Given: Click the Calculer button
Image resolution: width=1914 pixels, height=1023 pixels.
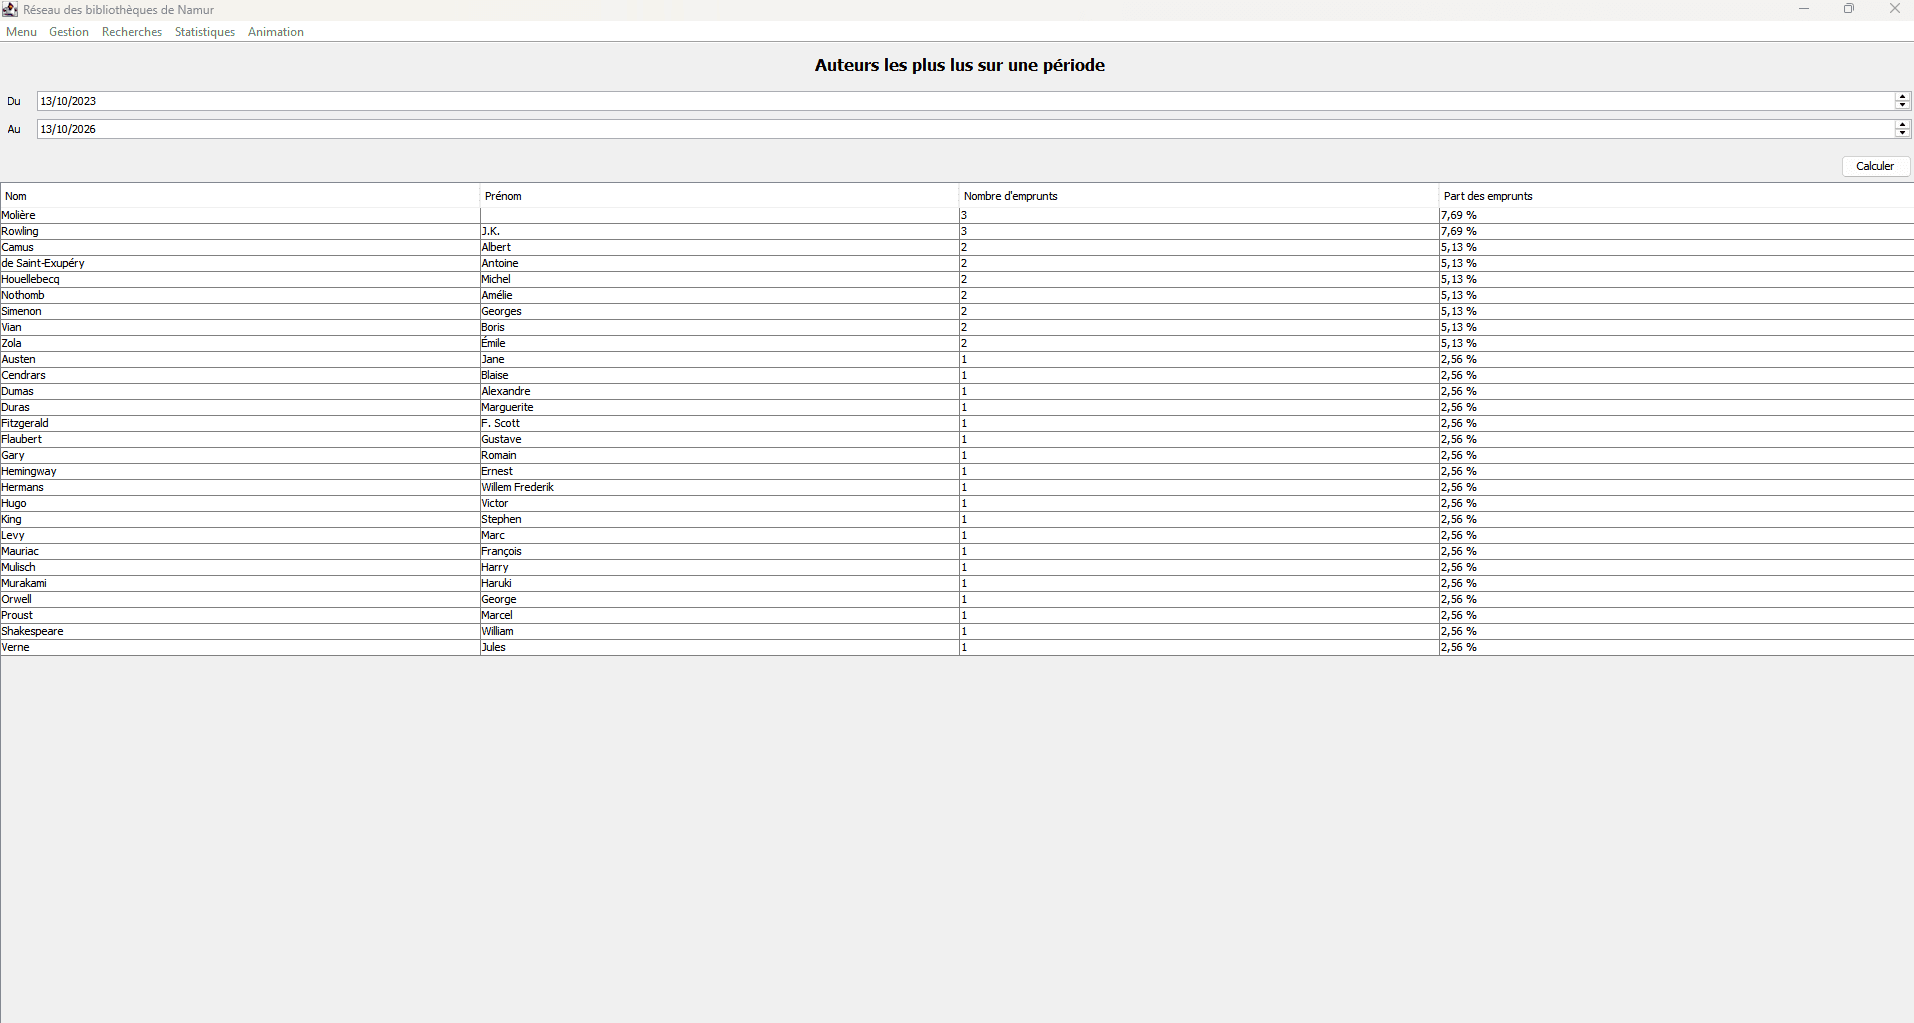Looking at the screenshot, I should [x=1875, y=166].
